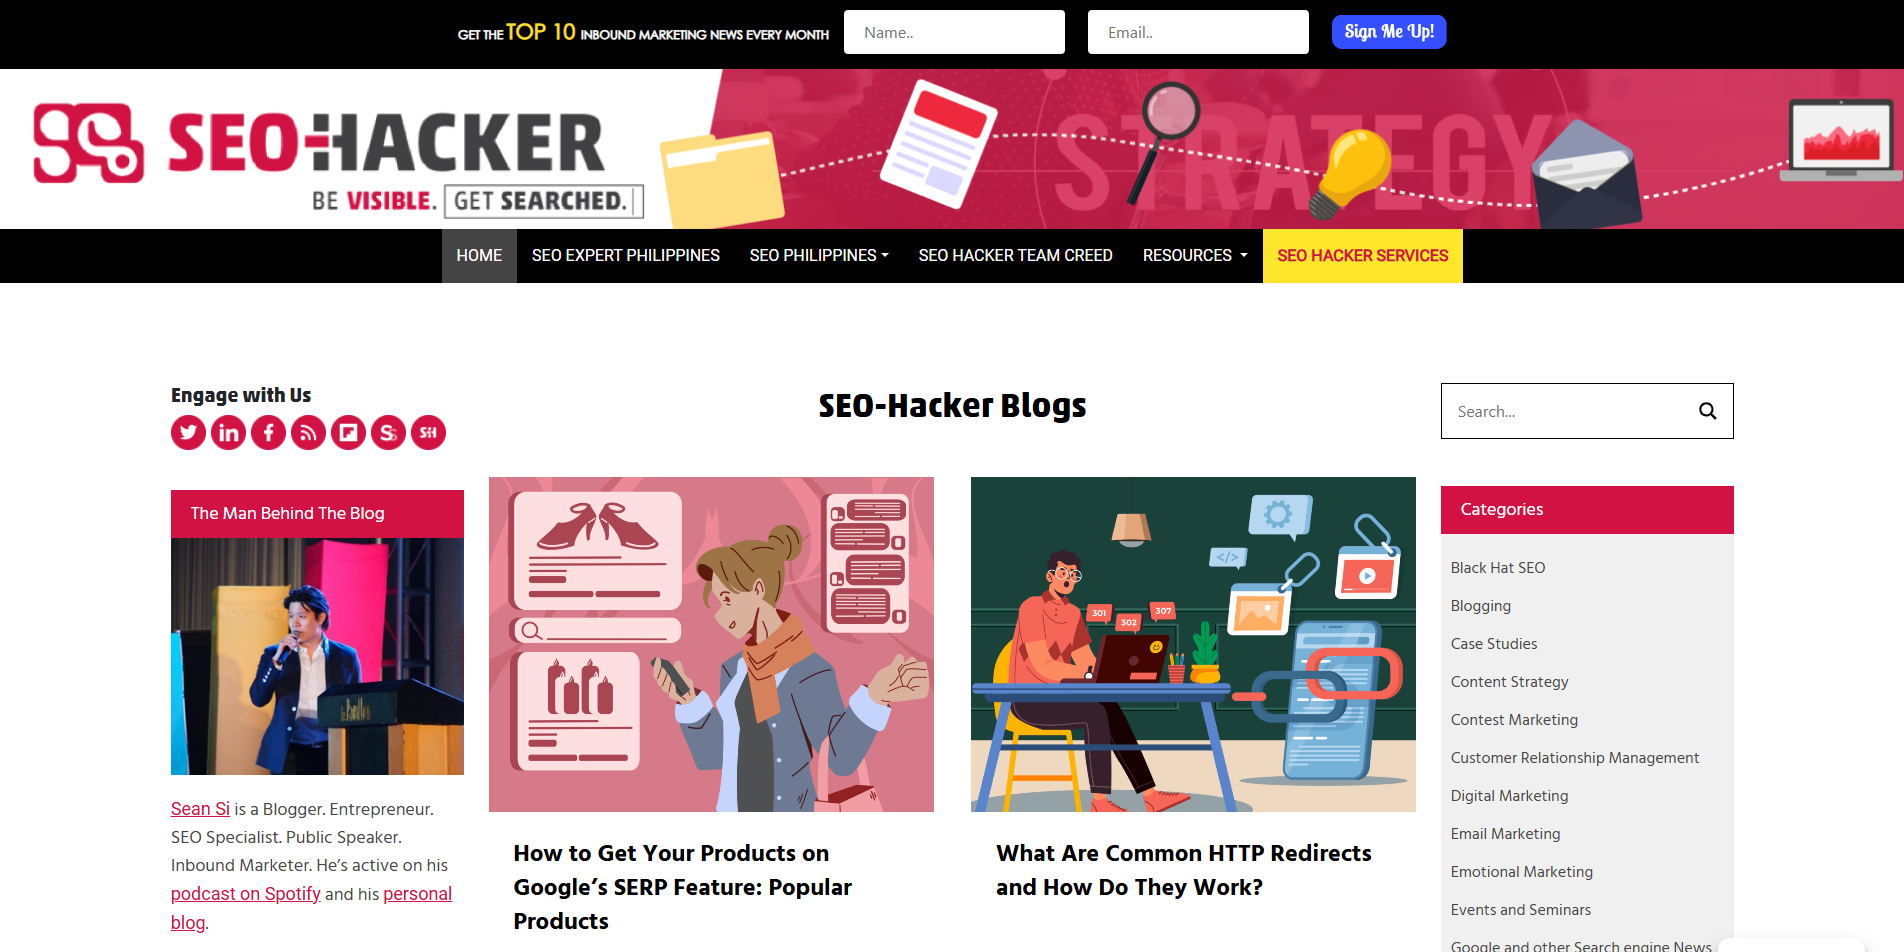Open the RSS feed icon
Image resolution: width=1904 pixels, height=952 pixels.
pos(308,433)
